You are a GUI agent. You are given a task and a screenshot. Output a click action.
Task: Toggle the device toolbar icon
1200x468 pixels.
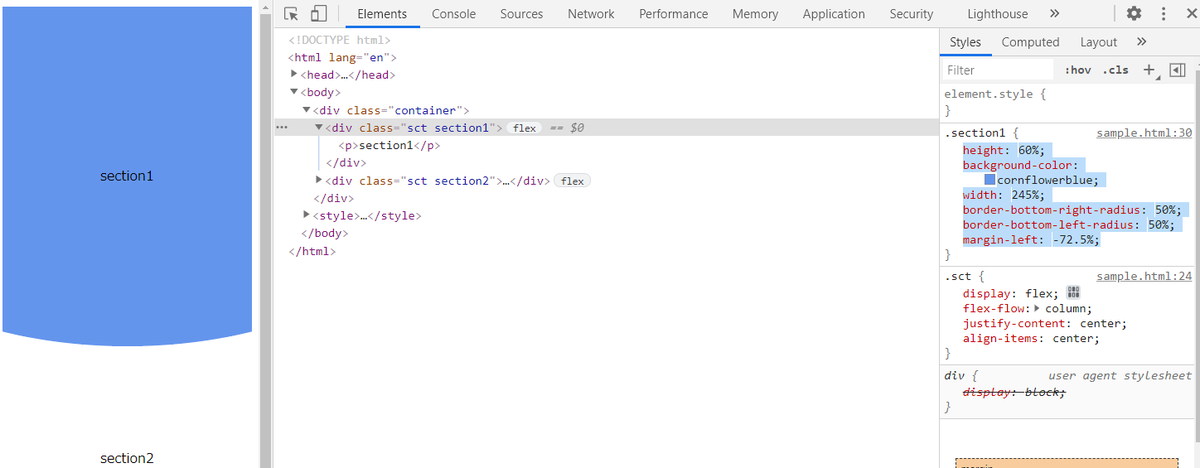[319, 14]
